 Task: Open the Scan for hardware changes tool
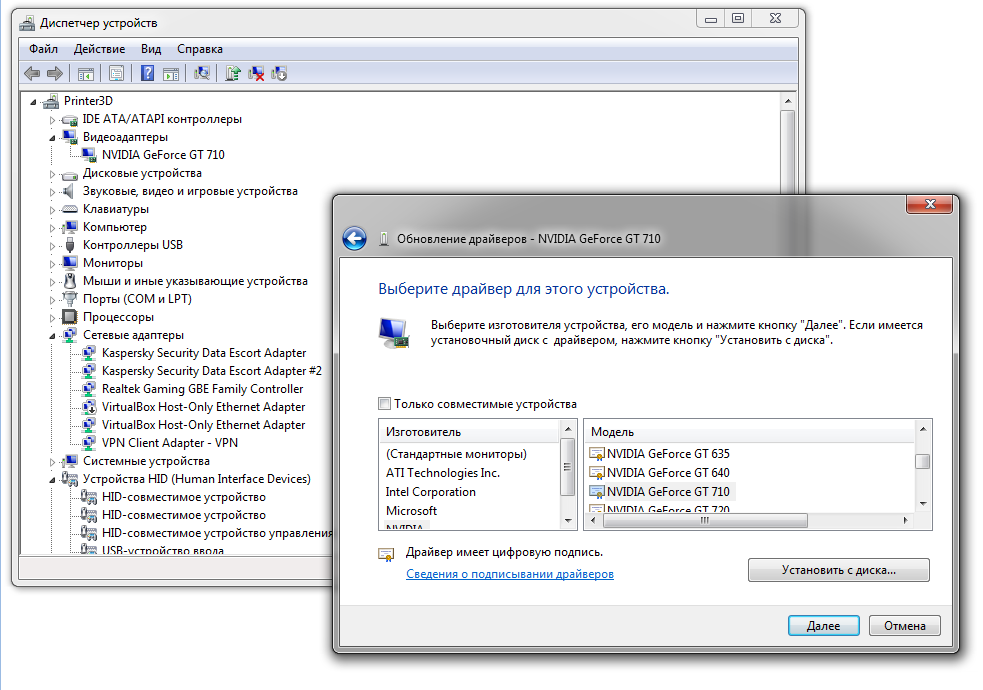203,73
